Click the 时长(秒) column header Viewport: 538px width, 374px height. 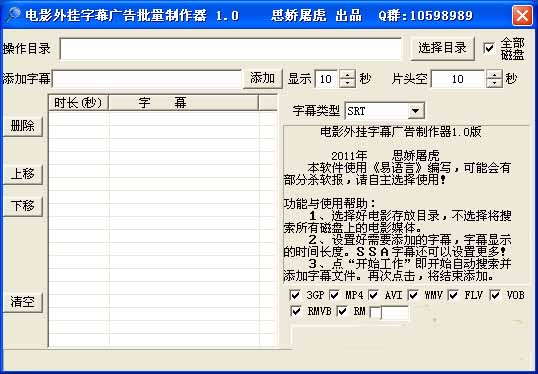[x=79, y=103]
